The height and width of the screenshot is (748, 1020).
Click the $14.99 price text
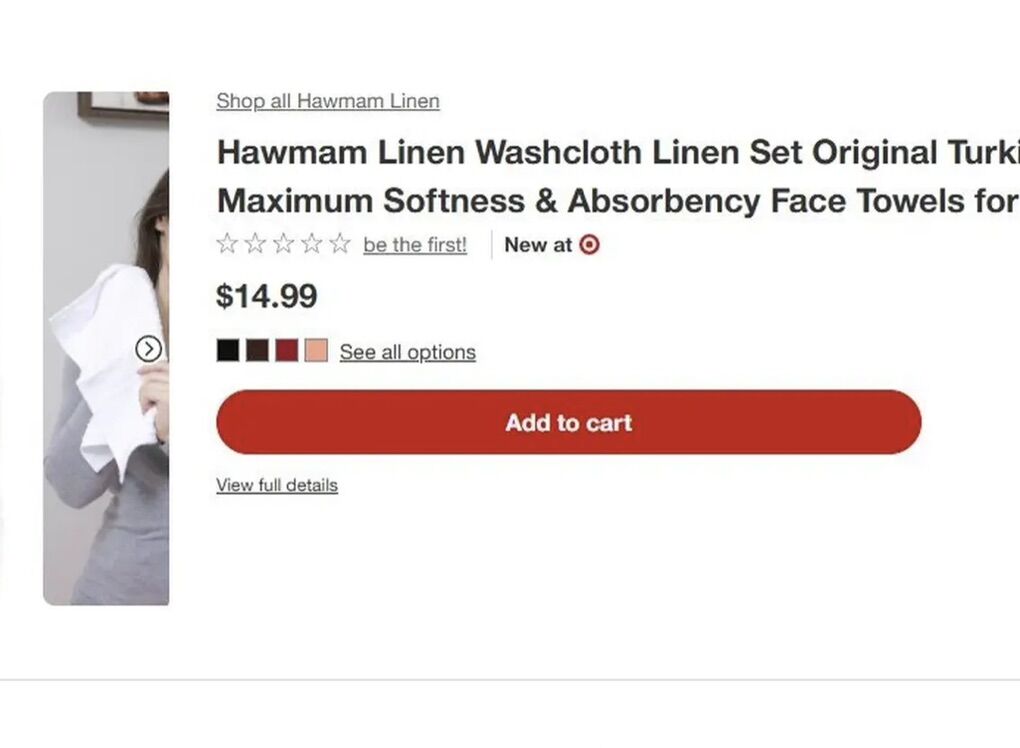tap(267, 296)
